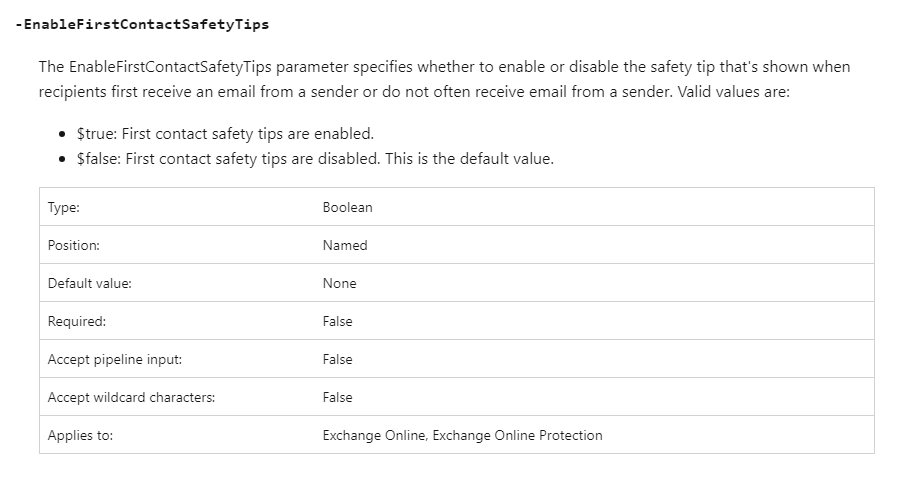Click the Applies to: label

(x=81, y=435)
